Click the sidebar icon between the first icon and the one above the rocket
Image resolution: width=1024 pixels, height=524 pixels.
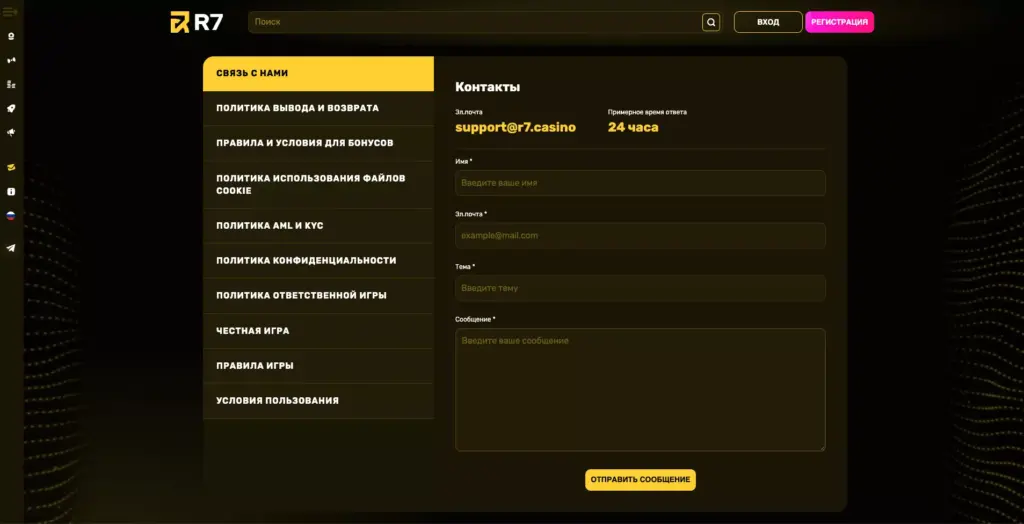click(x=10, y=60)
